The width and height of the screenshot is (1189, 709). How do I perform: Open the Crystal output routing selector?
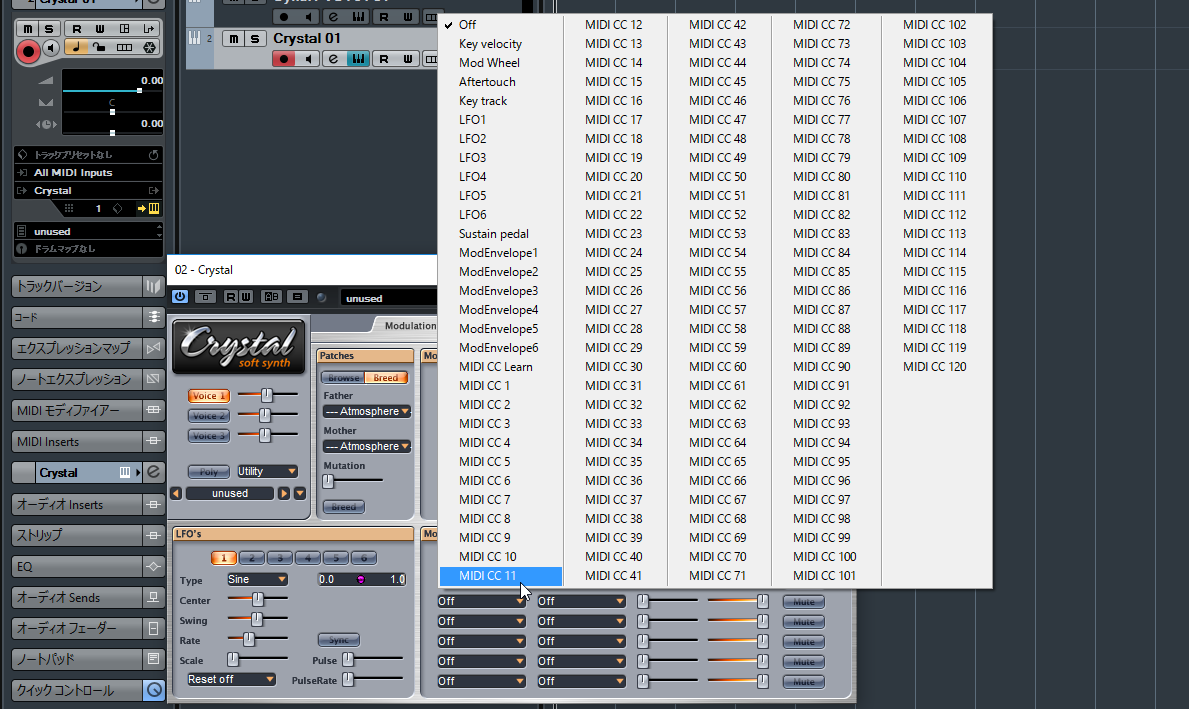[x=88, y=190]
